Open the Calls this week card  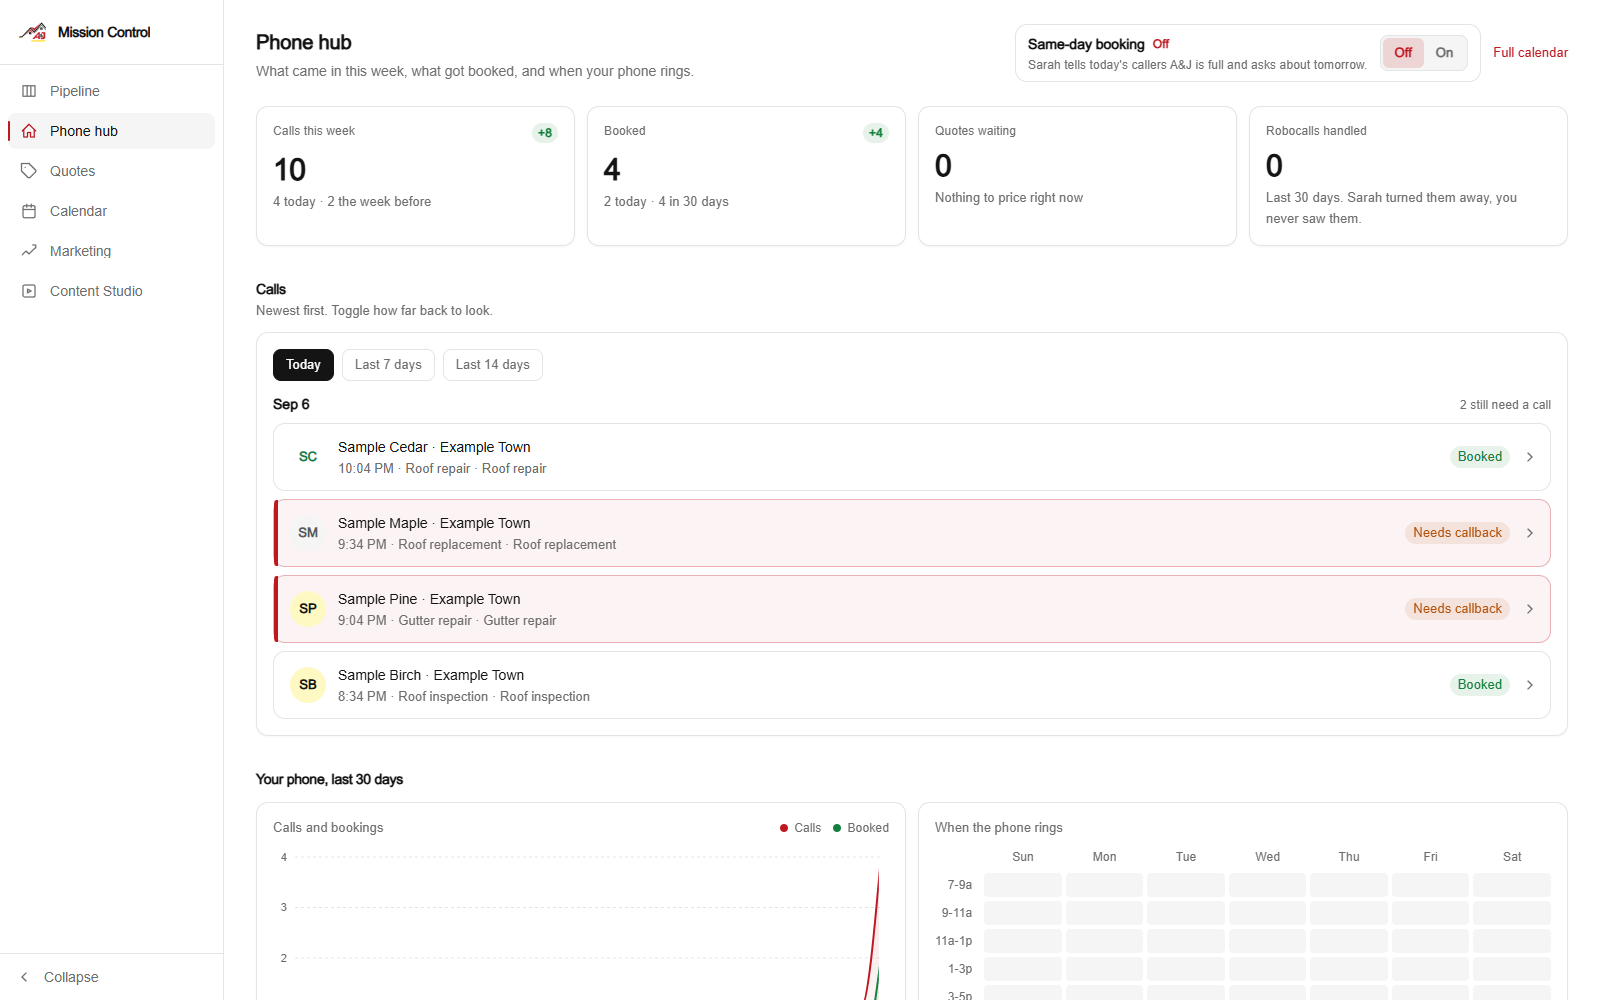(x=415, y=176)
